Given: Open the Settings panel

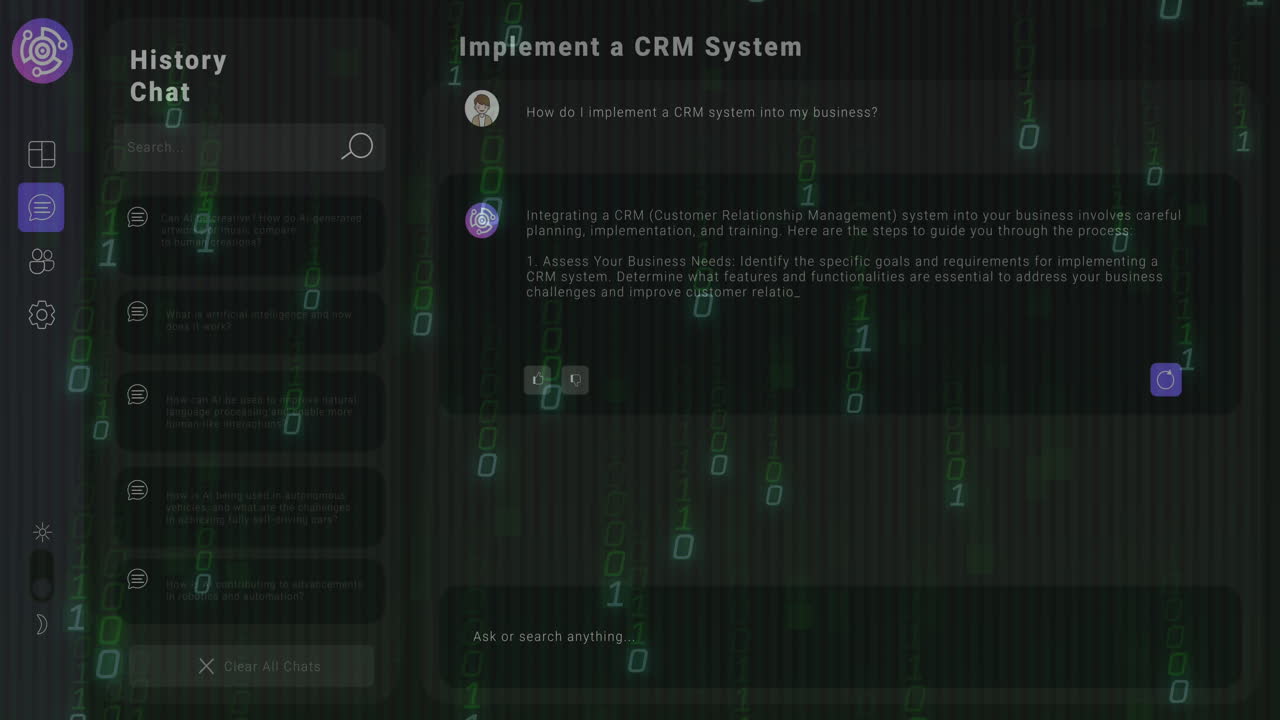Looking at the screenshot, I should (41, 315).
